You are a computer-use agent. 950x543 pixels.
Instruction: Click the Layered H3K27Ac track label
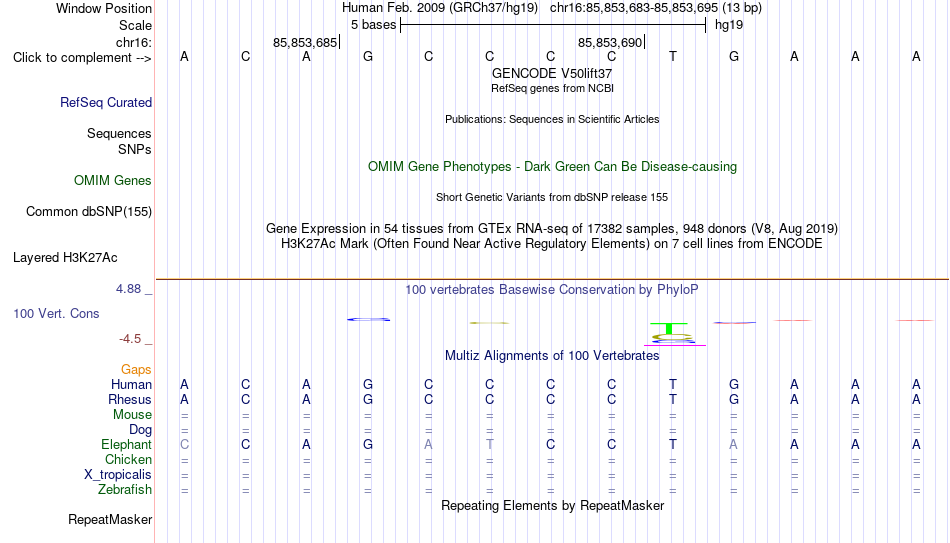[65, 258]
